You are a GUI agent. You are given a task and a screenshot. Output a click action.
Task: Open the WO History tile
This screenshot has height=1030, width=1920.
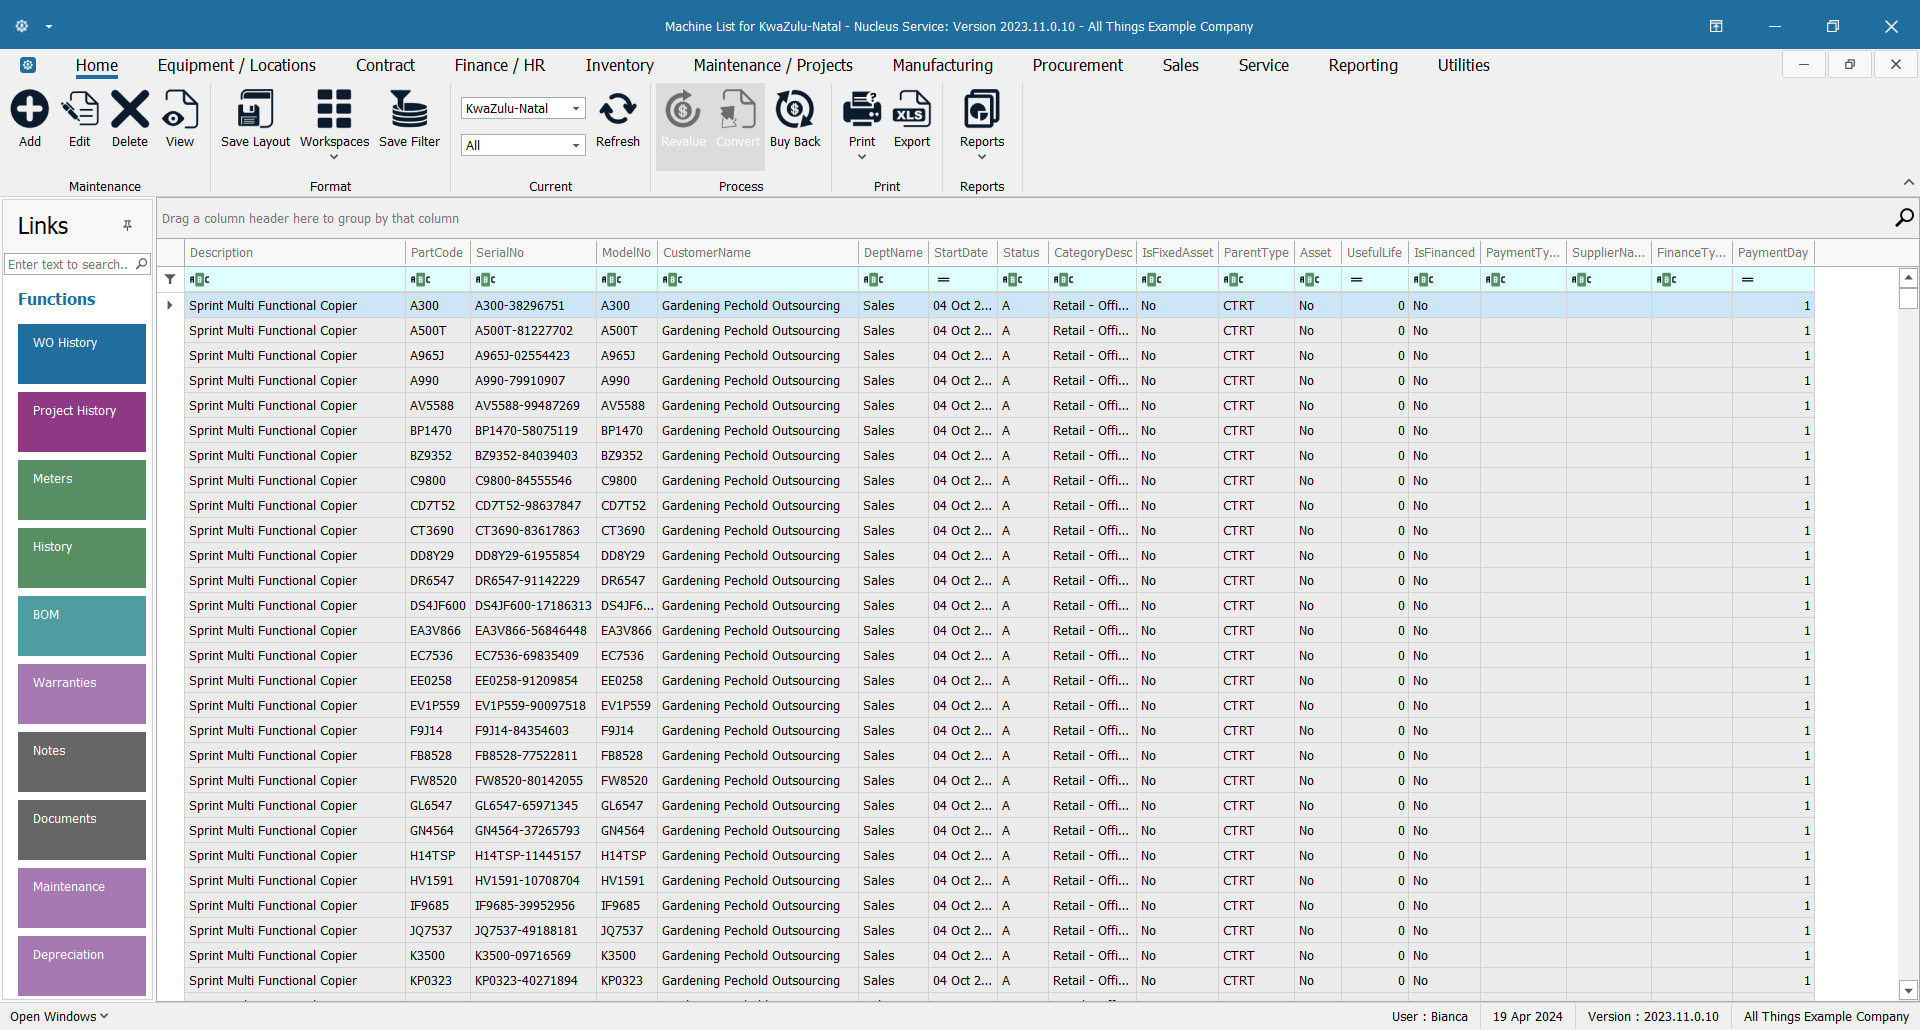pyautogui.click(x=82, y=353)
